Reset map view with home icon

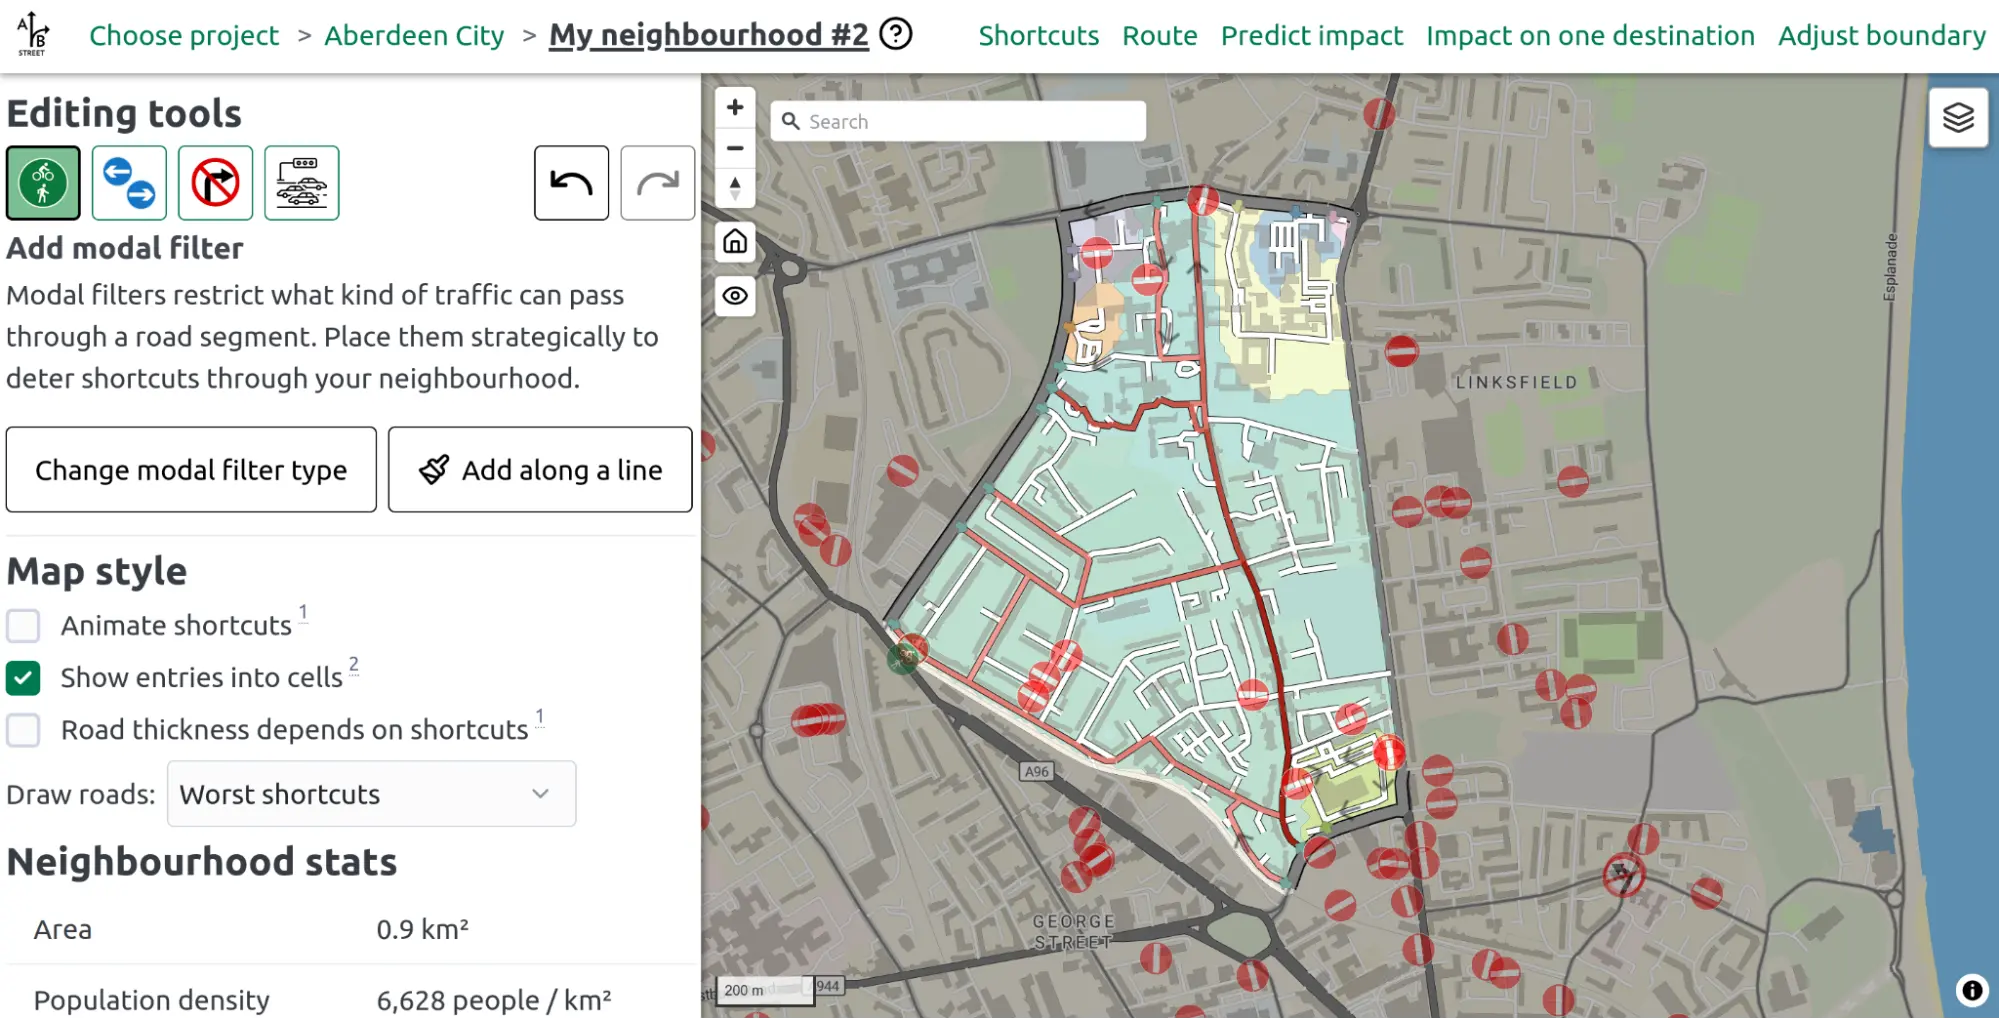735,242
